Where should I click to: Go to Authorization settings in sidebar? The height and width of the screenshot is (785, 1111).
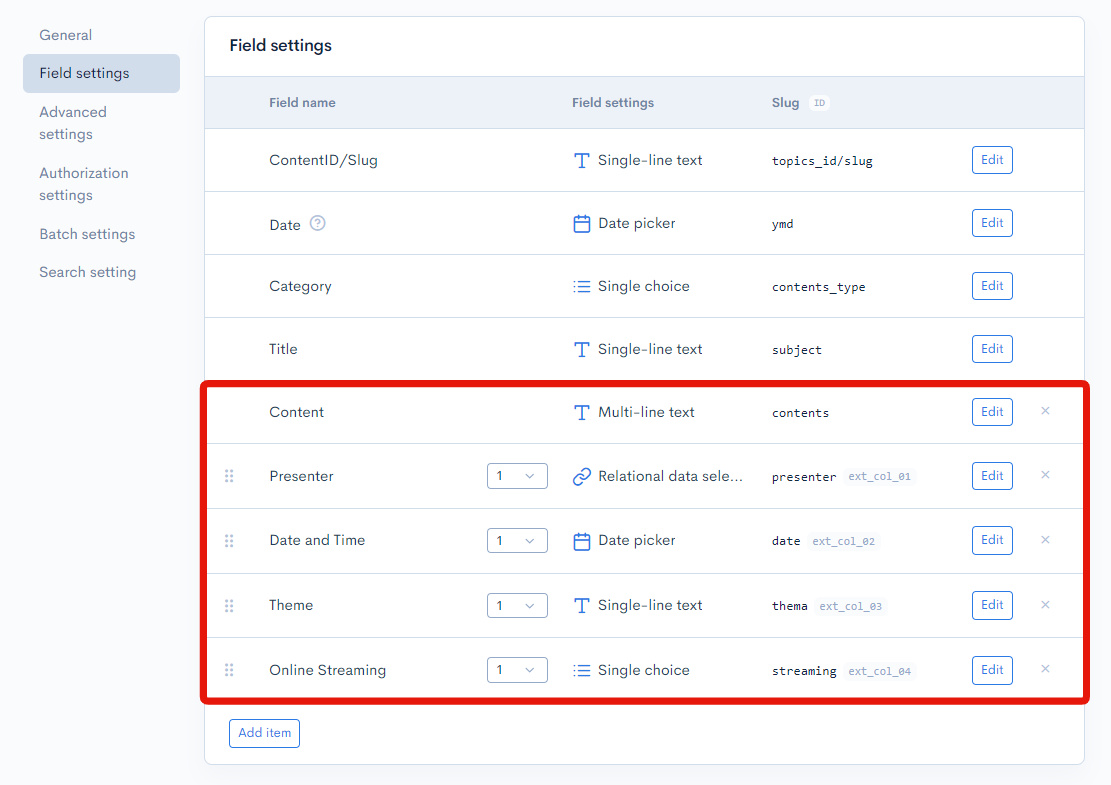coord(84,184)
